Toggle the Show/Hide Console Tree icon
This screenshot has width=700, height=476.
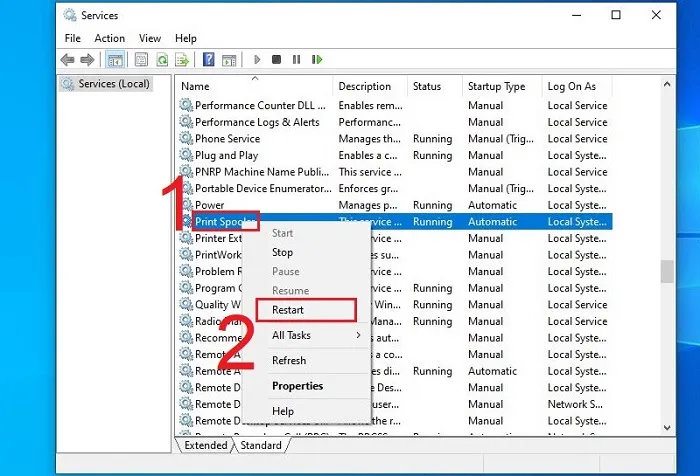tap(114, 60)
